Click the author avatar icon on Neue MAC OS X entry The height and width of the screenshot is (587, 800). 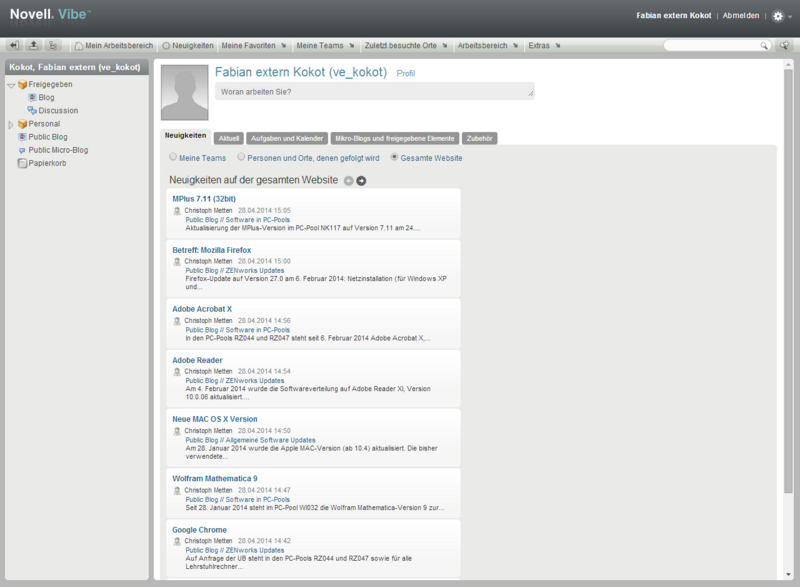[x=177, y=431]
